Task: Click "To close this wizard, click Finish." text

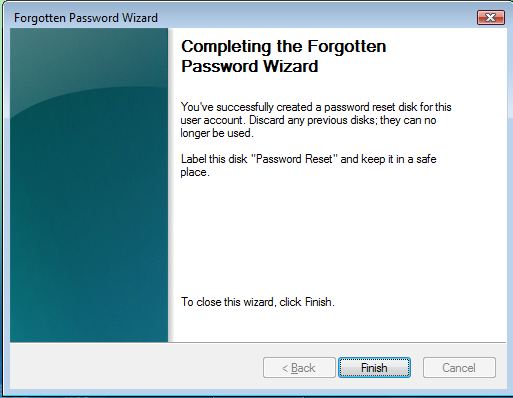Action: pyautogui.click(x=258, y=302)
